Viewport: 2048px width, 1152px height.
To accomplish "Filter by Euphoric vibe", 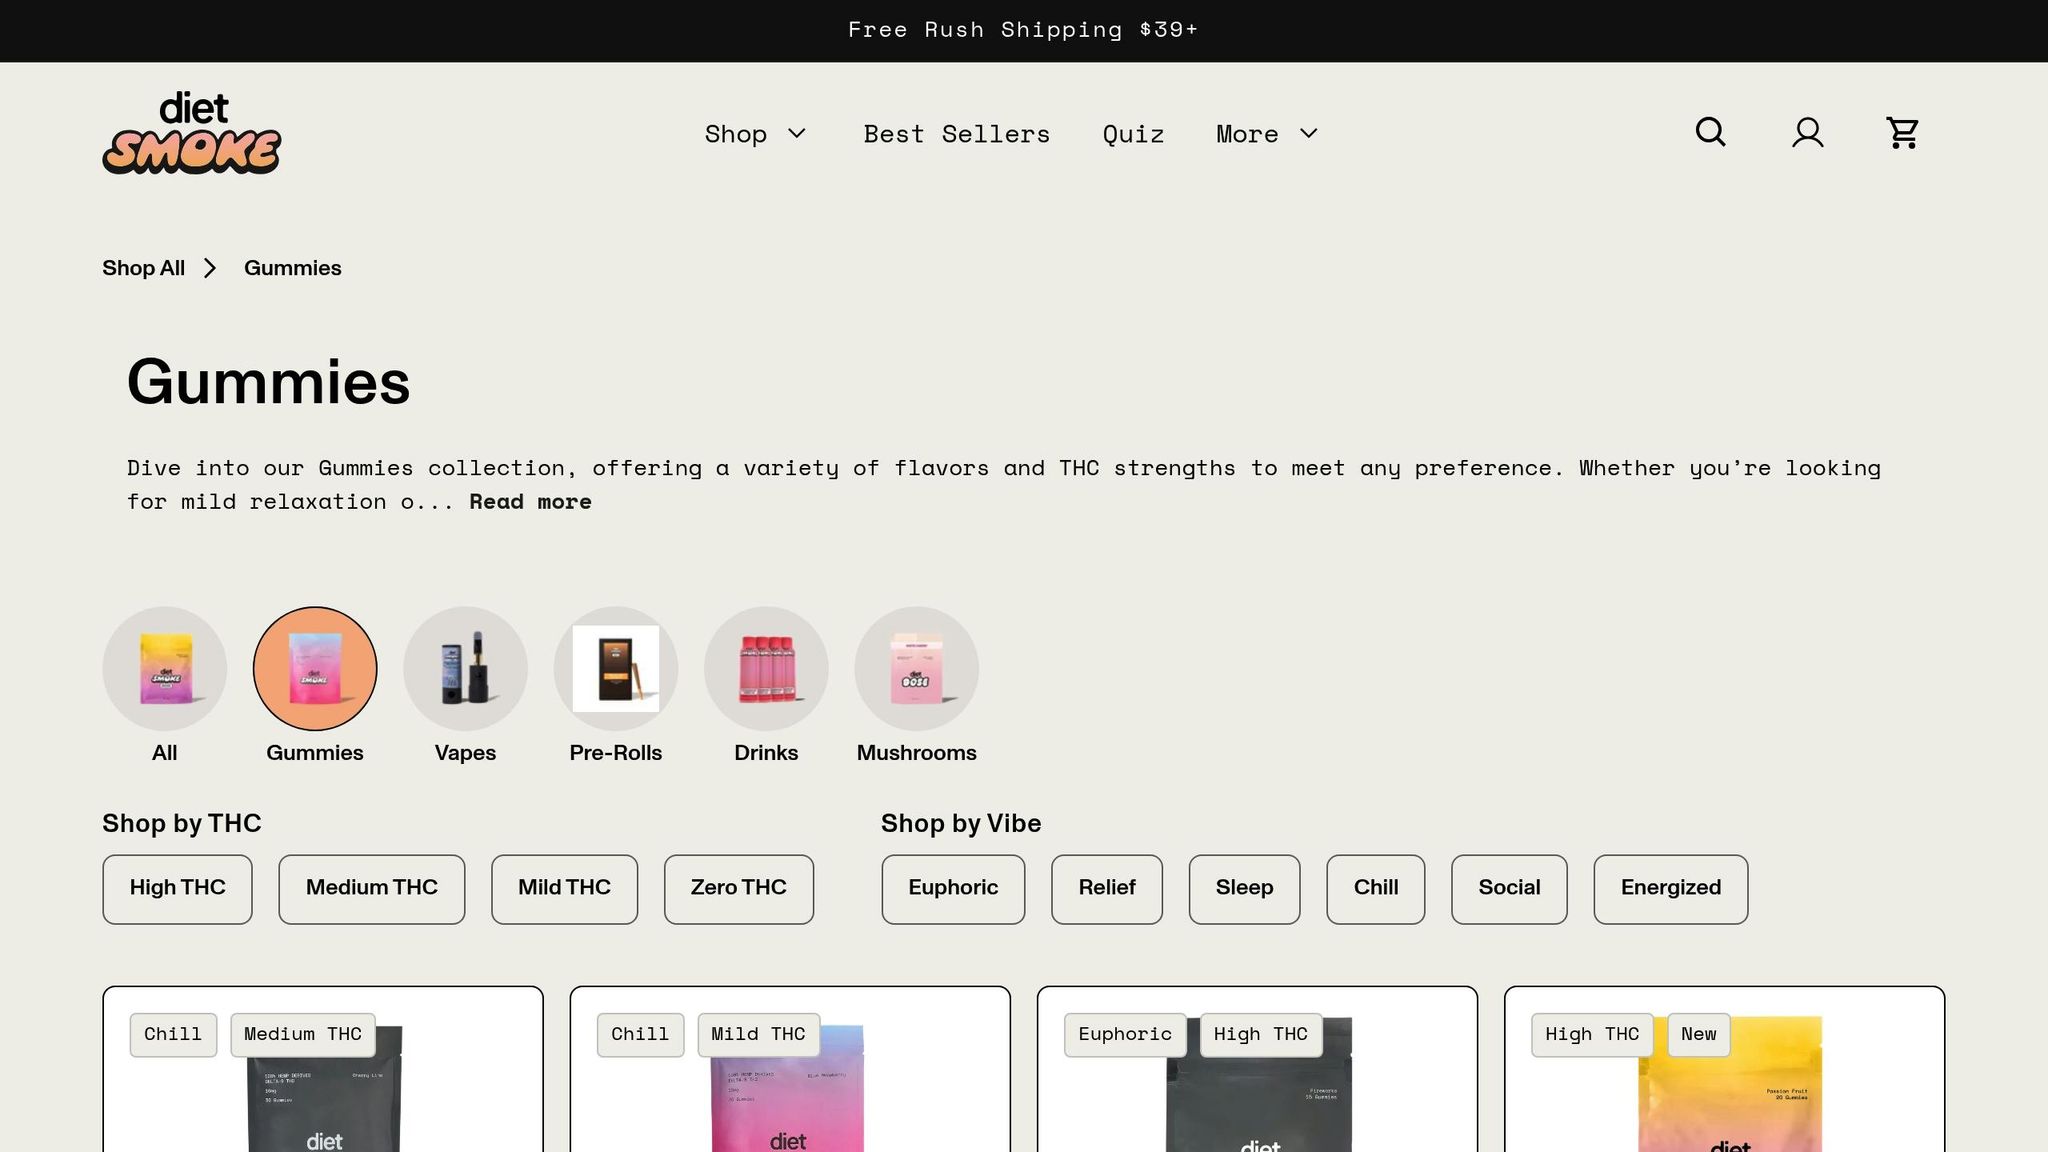I will tap(953, 889).
